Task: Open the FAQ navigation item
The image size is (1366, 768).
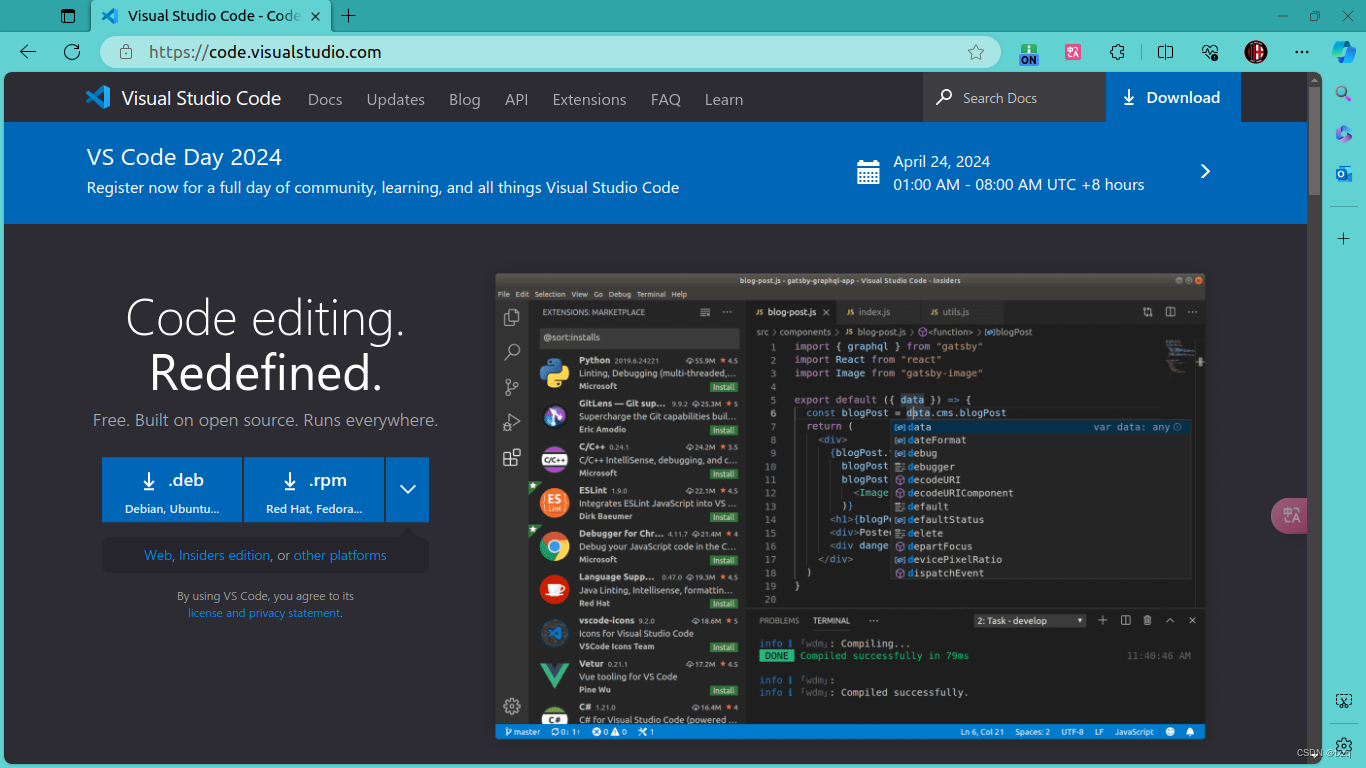Action: point(665,99)
